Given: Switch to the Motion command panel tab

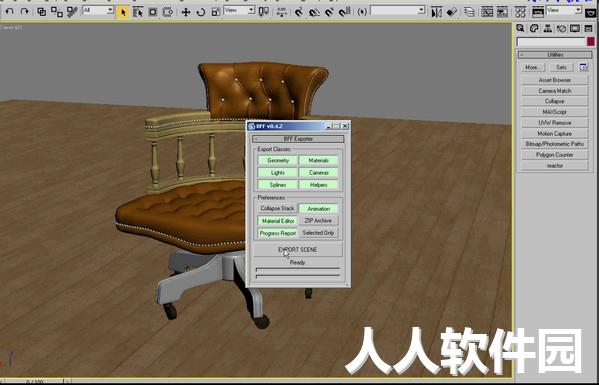Looking at the screenshot, I should tap(561, 29).
